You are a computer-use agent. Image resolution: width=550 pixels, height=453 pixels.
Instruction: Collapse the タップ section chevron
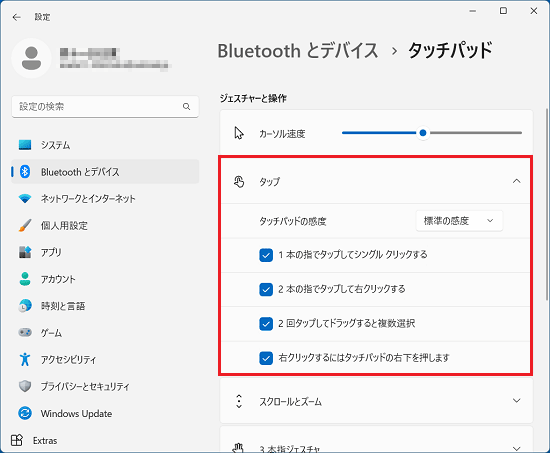click(516, 181)
